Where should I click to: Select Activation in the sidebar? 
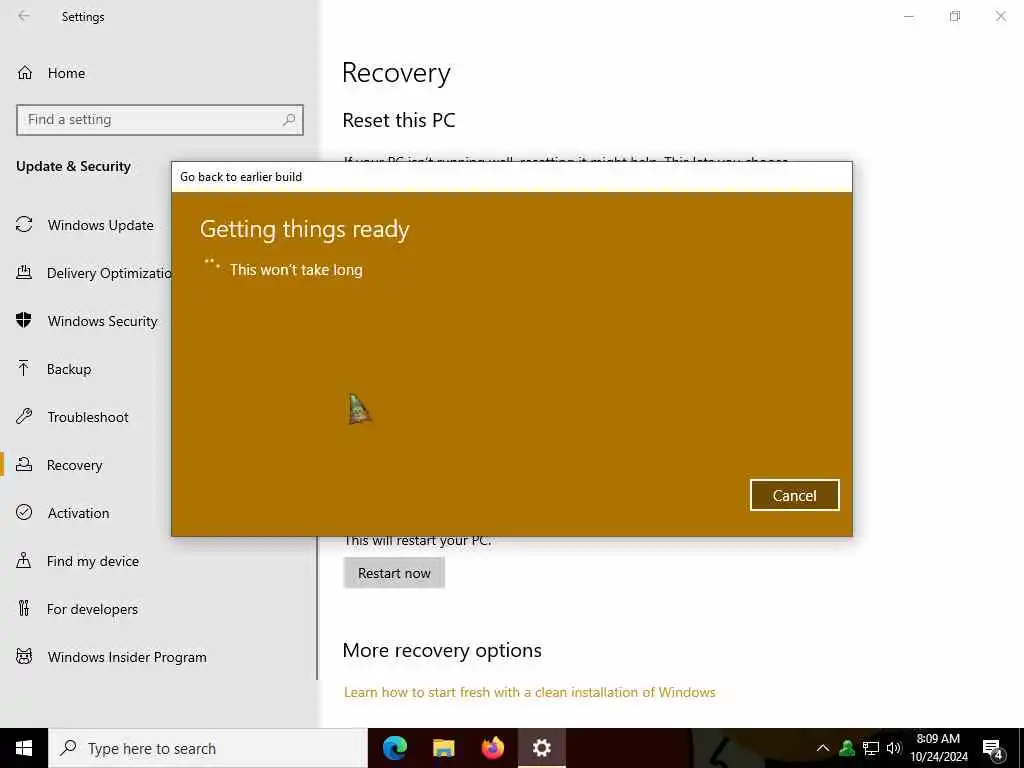pyautogui.click(x=78, y=513)
